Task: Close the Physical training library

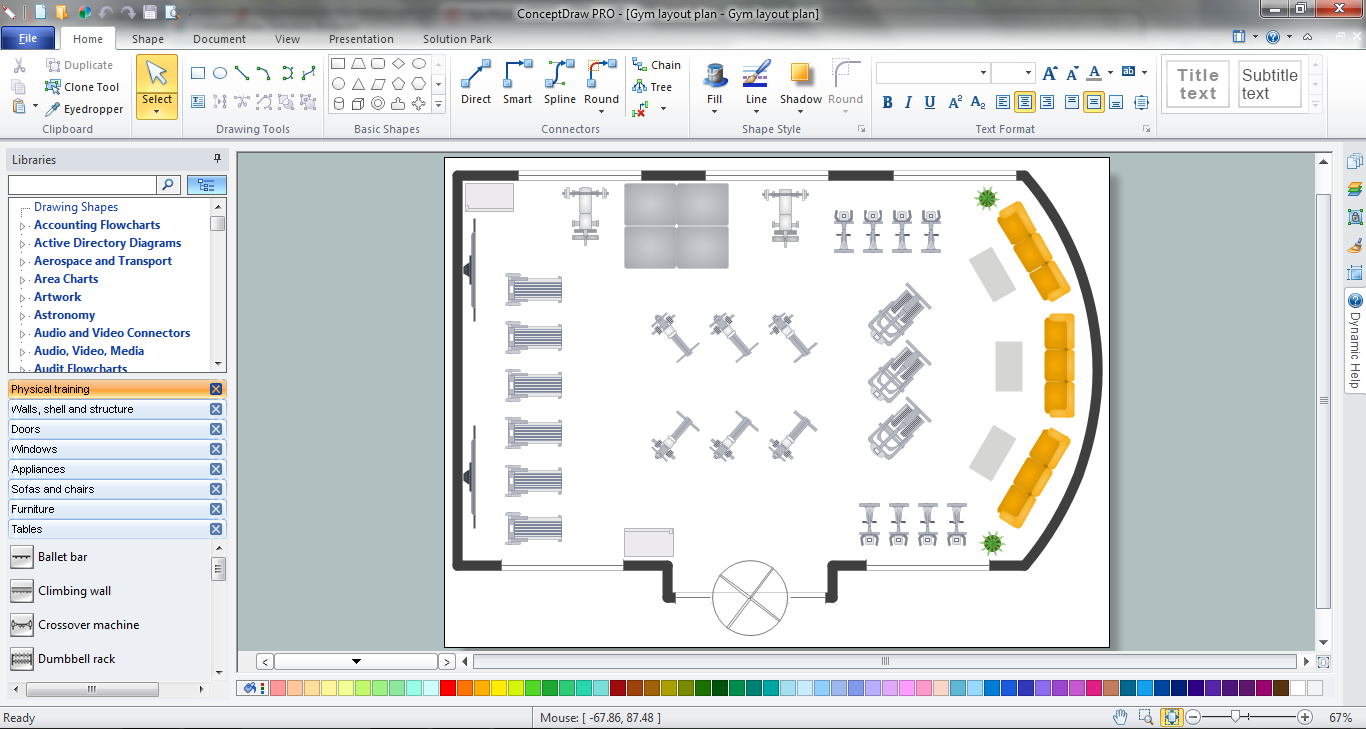Action: coord(216,389)
